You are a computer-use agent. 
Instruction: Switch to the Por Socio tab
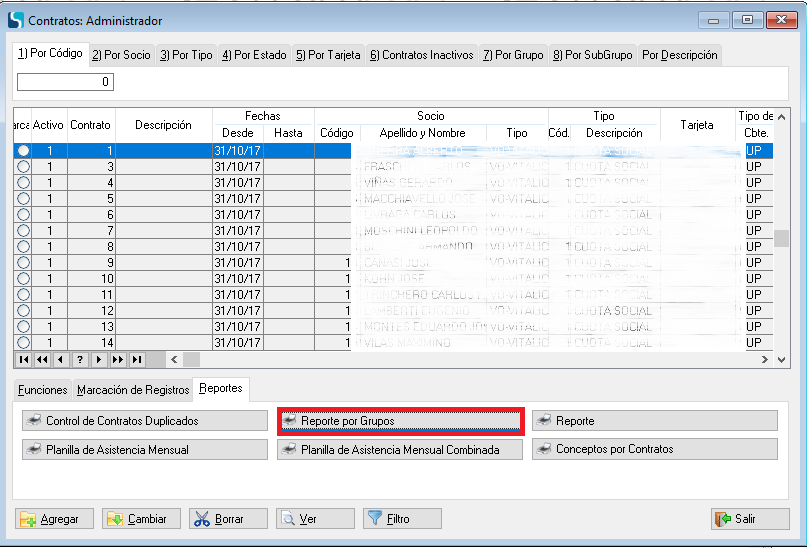[x=121, y=55]
